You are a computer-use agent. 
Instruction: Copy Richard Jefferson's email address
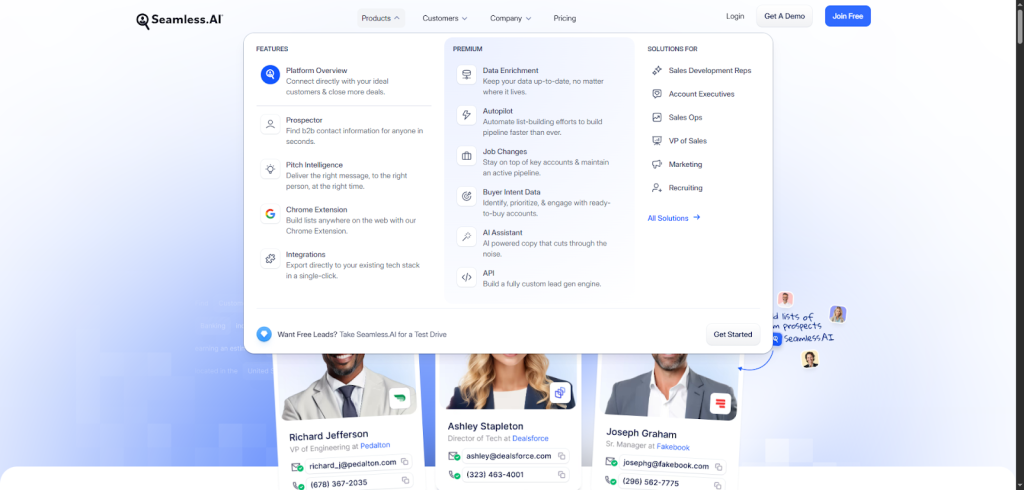click(405, 462)
